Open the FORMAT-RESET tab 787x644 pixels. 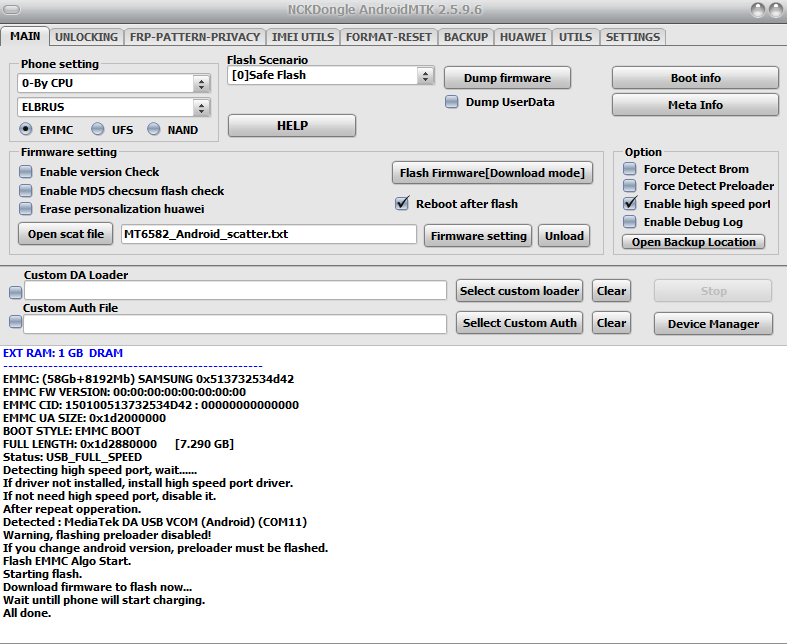pyautogui.click(x=388, y=37)
